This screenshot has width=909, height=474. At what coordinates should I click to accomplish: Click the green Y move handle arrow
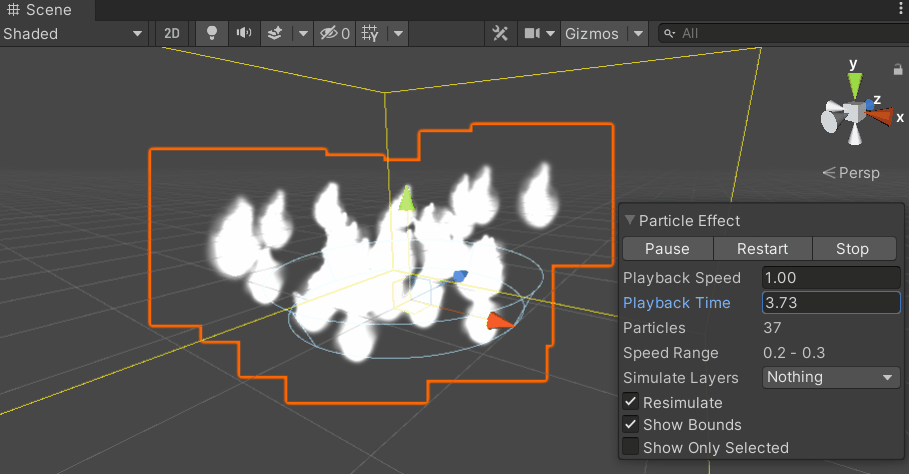click(406, 199)
